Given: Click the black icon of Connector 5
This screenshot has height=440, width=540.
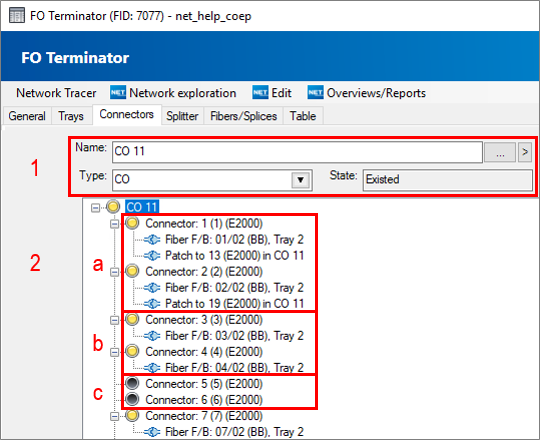Looking at the screenshot, I should [x=132, y=383].
